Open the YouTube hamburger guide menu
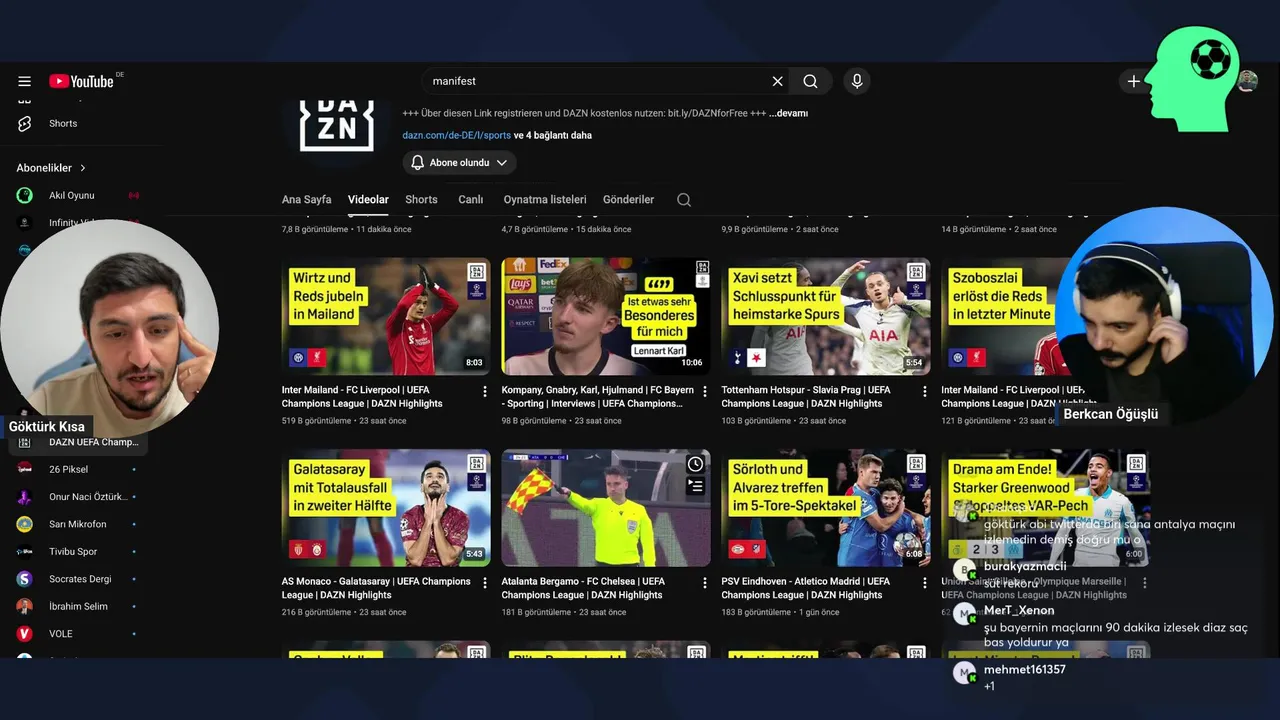This screenshot has width=1280, height=720. click(24, 81)
